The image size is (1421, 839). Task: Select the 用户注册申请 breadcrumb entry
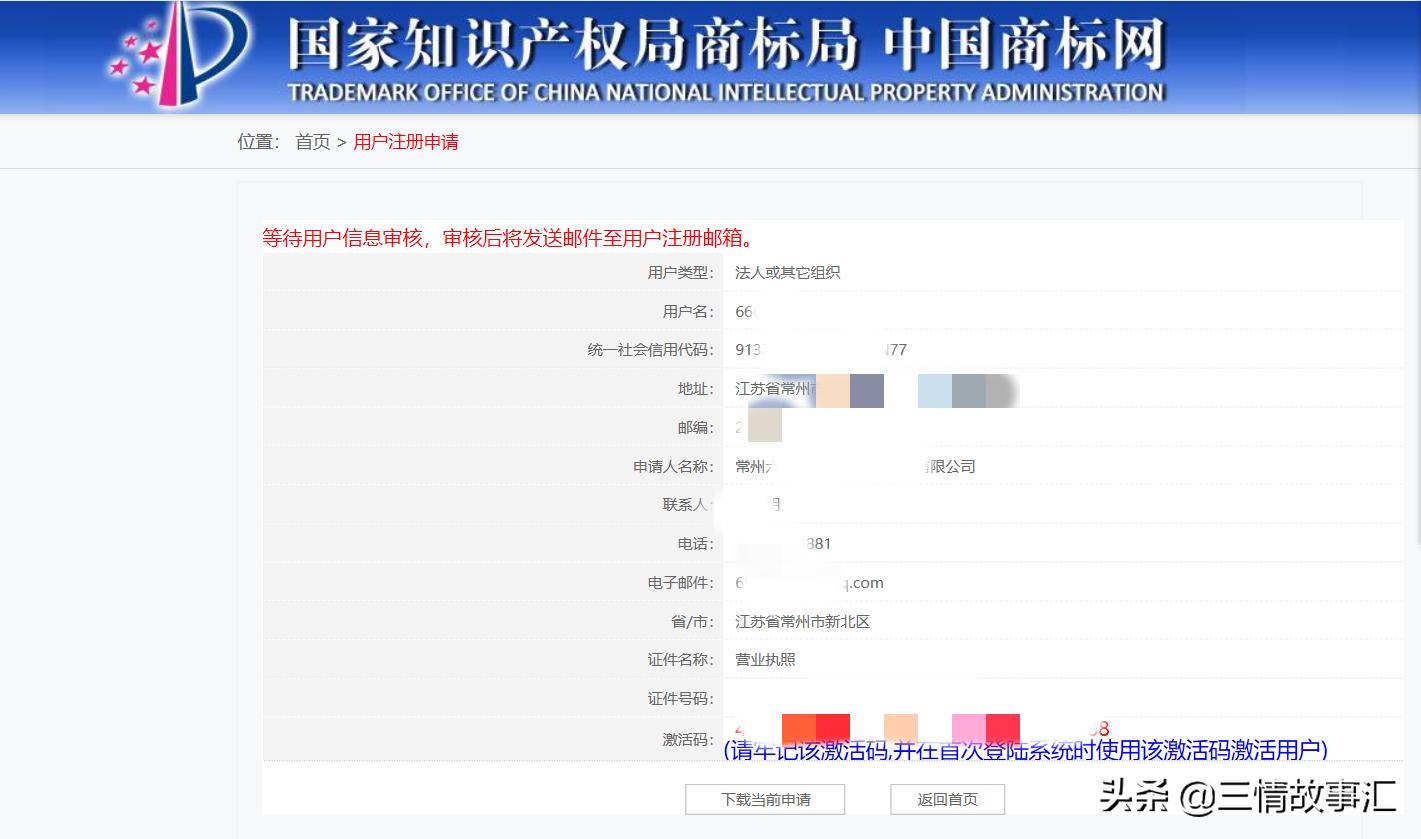[x=404, y=141]
